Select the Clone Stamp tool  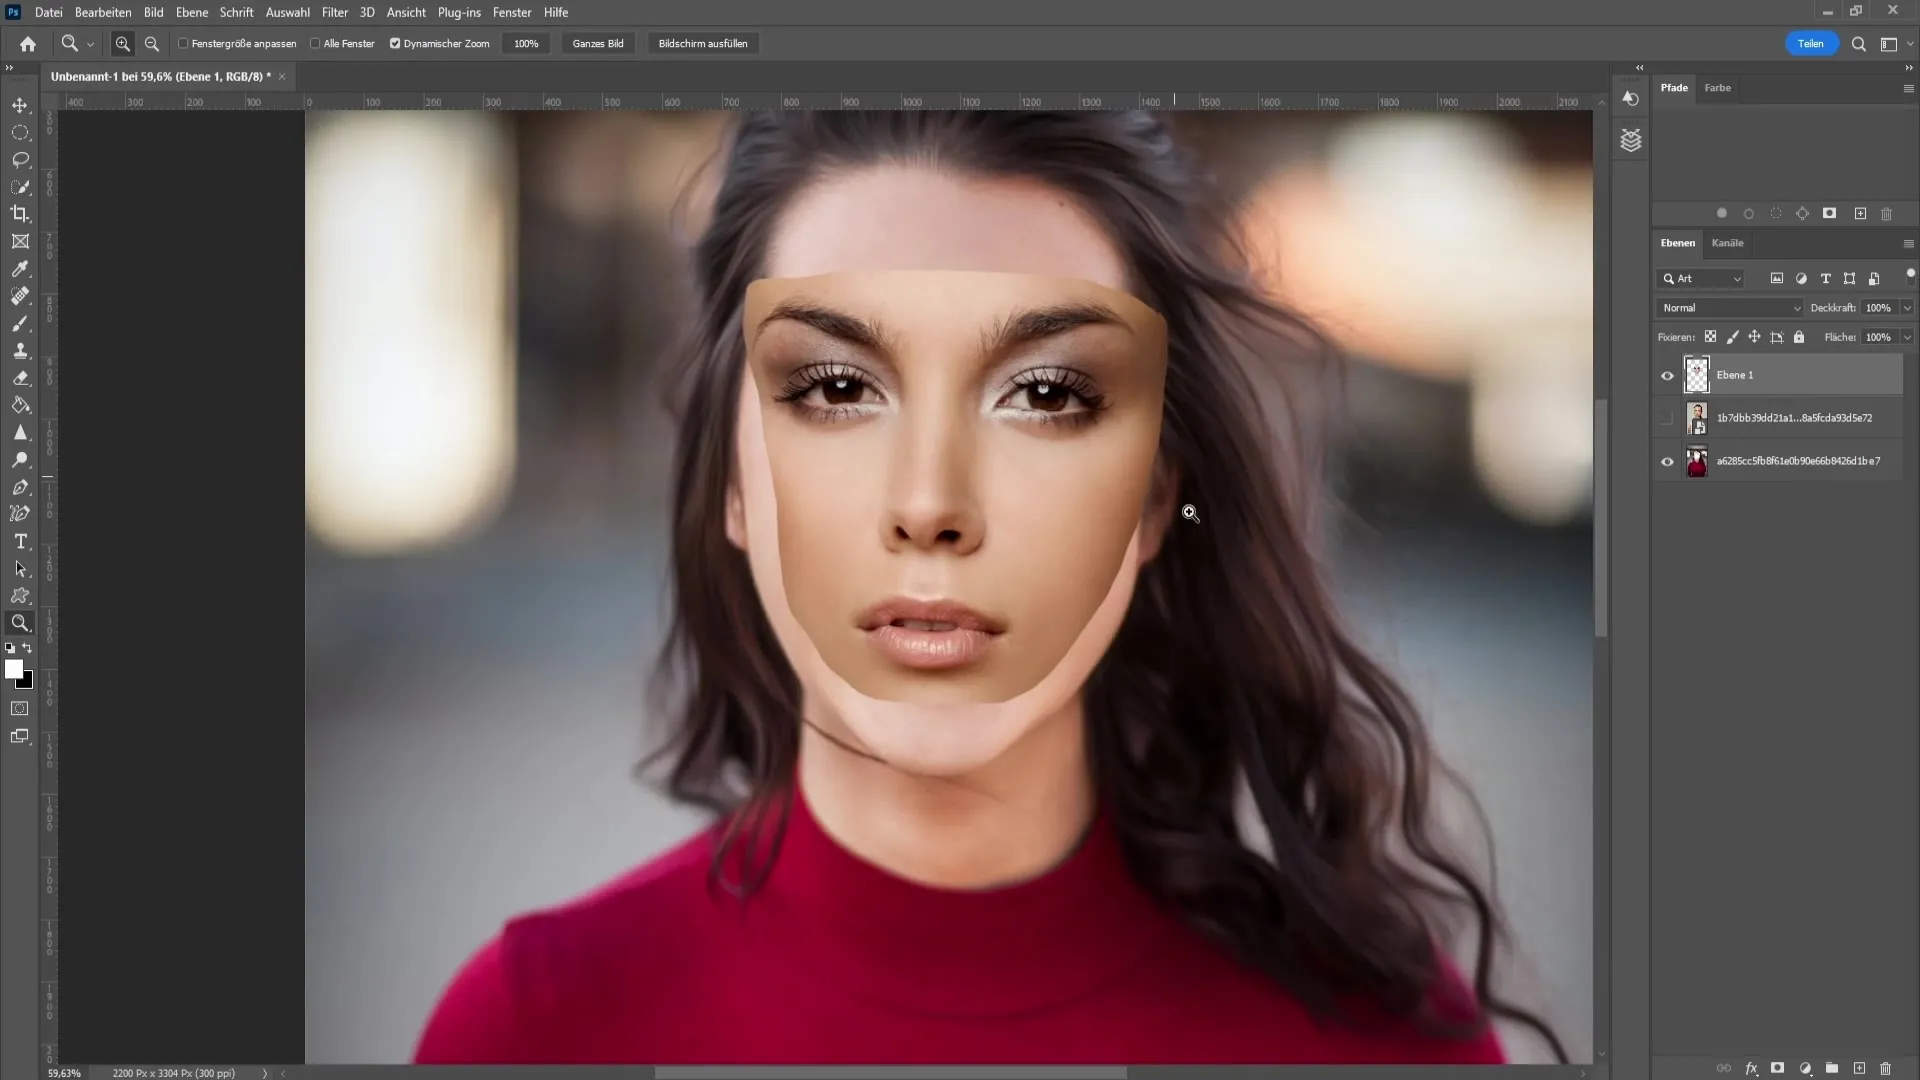(x=20, y=351)
